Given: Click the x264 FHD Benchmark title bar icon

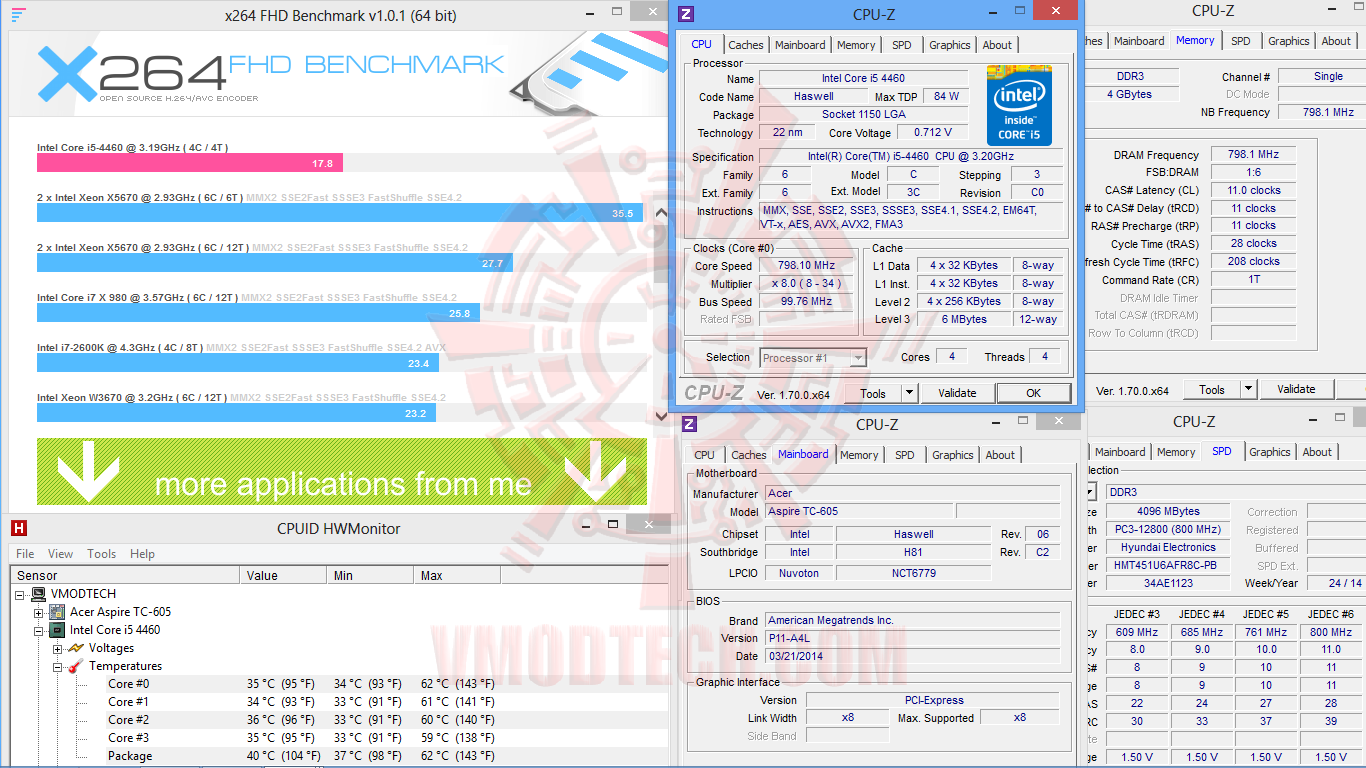Looking at the screenshot, I should coord(18,15).
